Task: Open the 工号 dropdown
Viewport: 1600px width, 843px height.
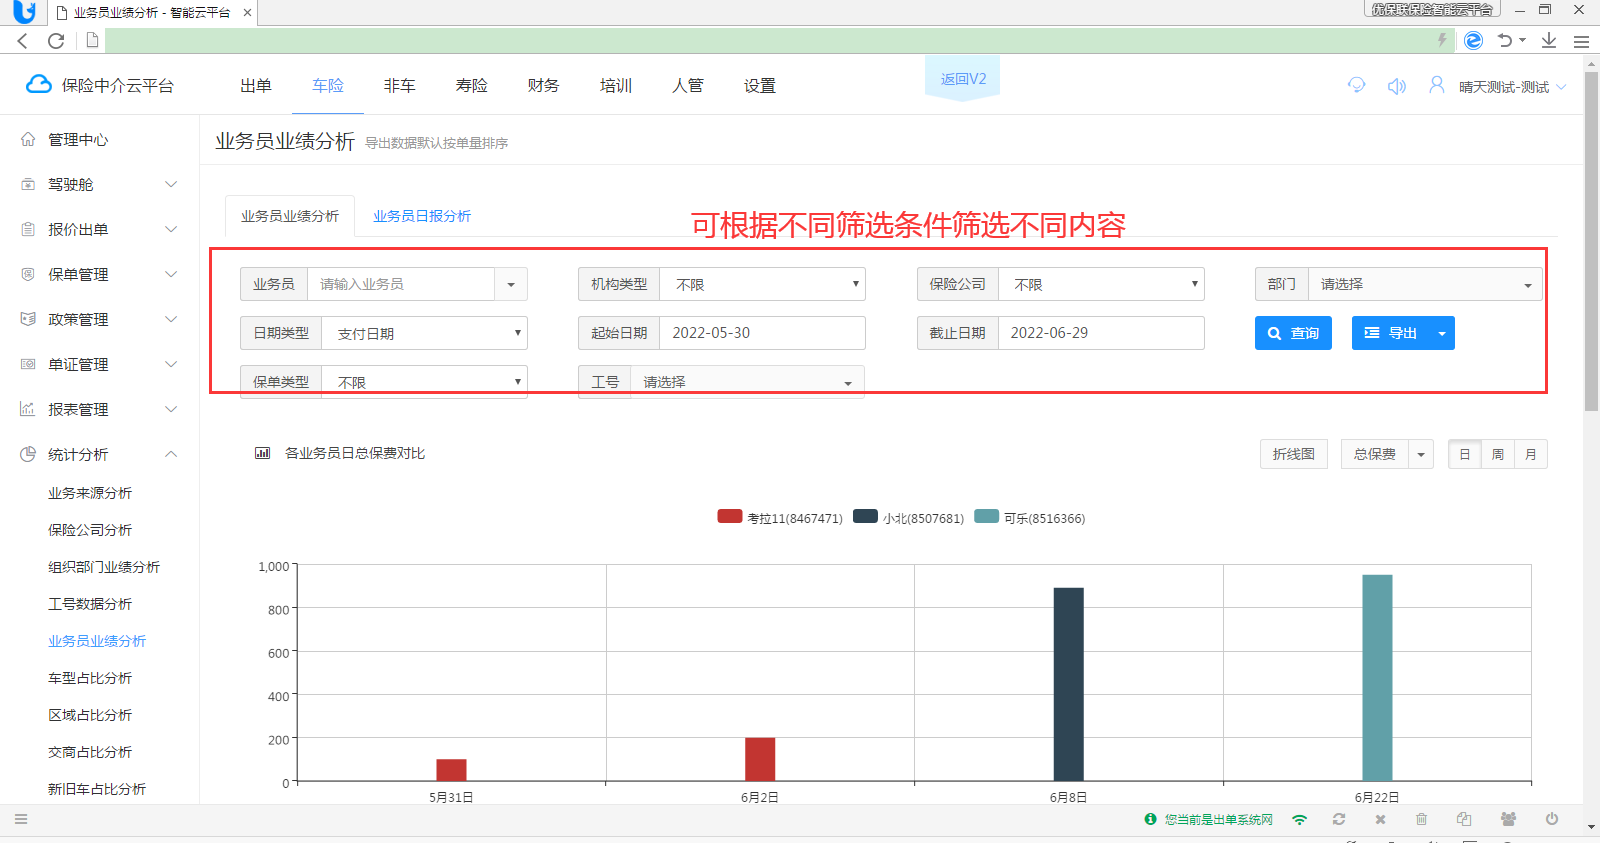Action: (x=747, y=382)
